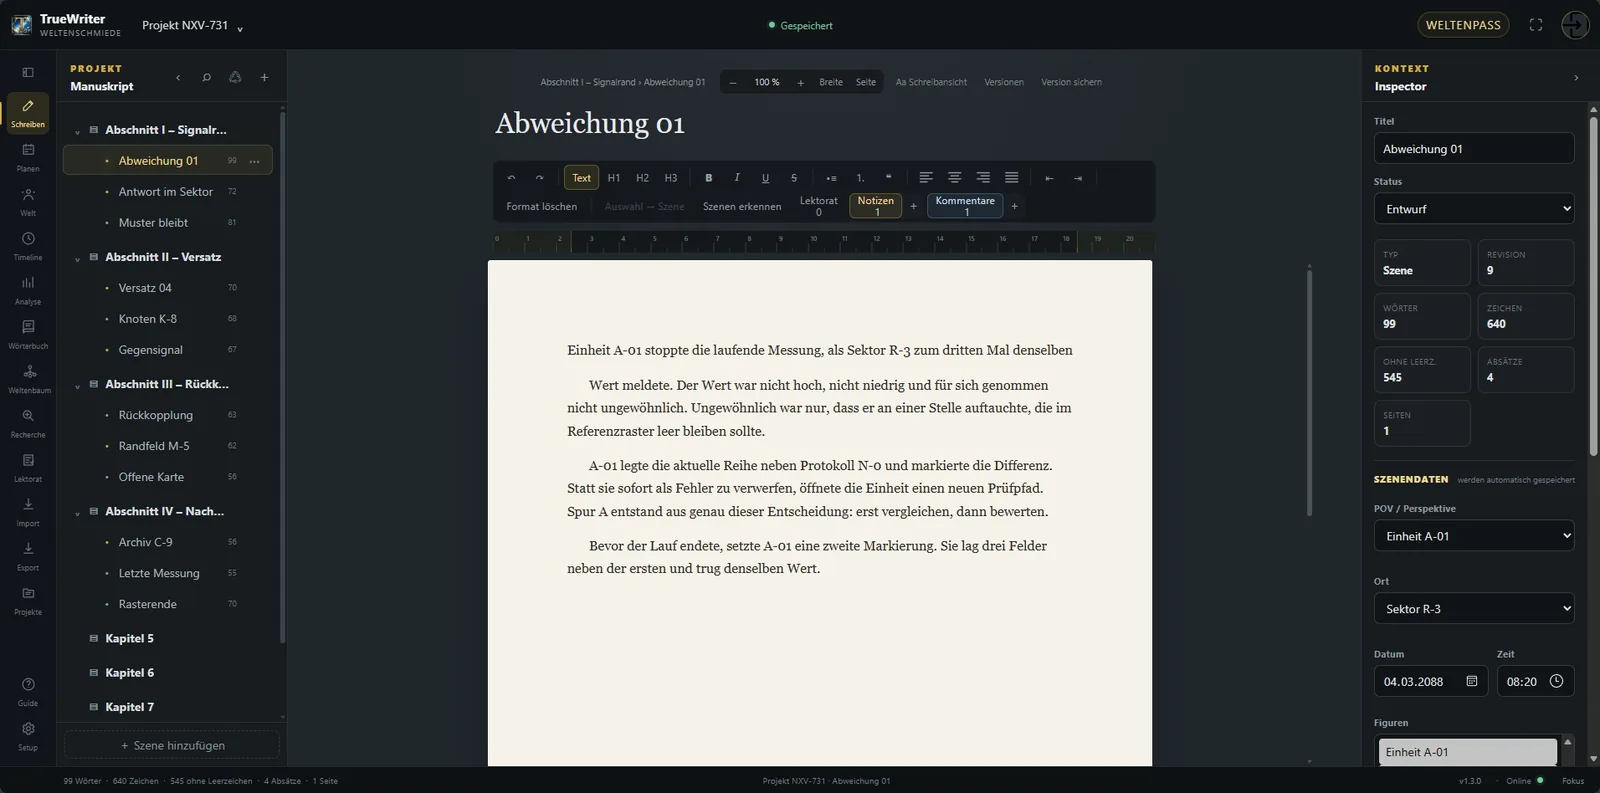
Task: Open the Analyse panel
Action: pyautogui.click(x=28, y=289)
